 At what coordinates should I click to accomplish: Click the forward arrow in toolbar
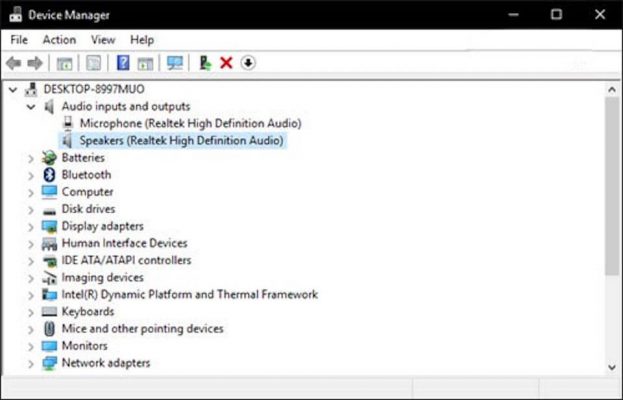pos(35,63)
